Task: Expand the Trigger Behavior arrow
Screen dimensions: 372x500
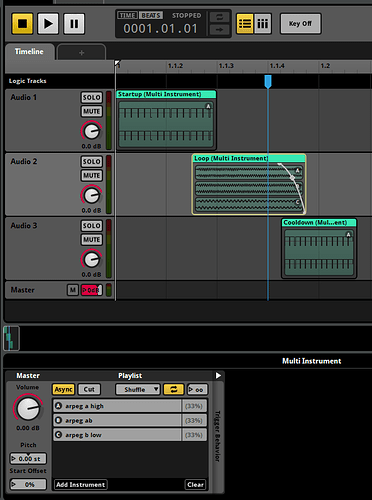Action: [218, 376]
